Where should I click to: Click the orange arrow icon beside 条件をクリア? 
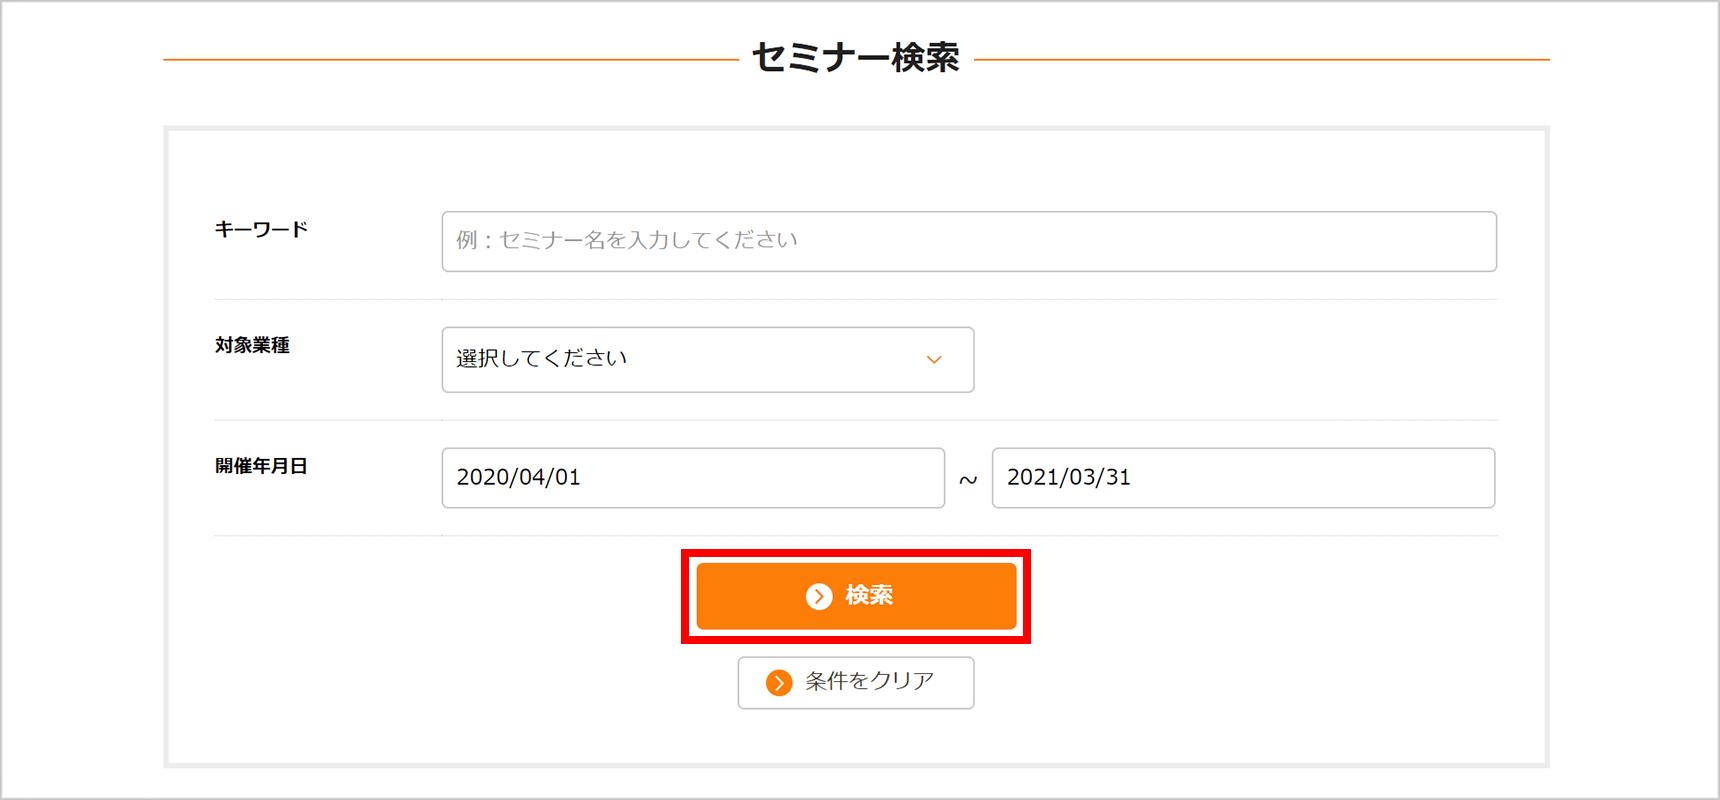point(779,683)
